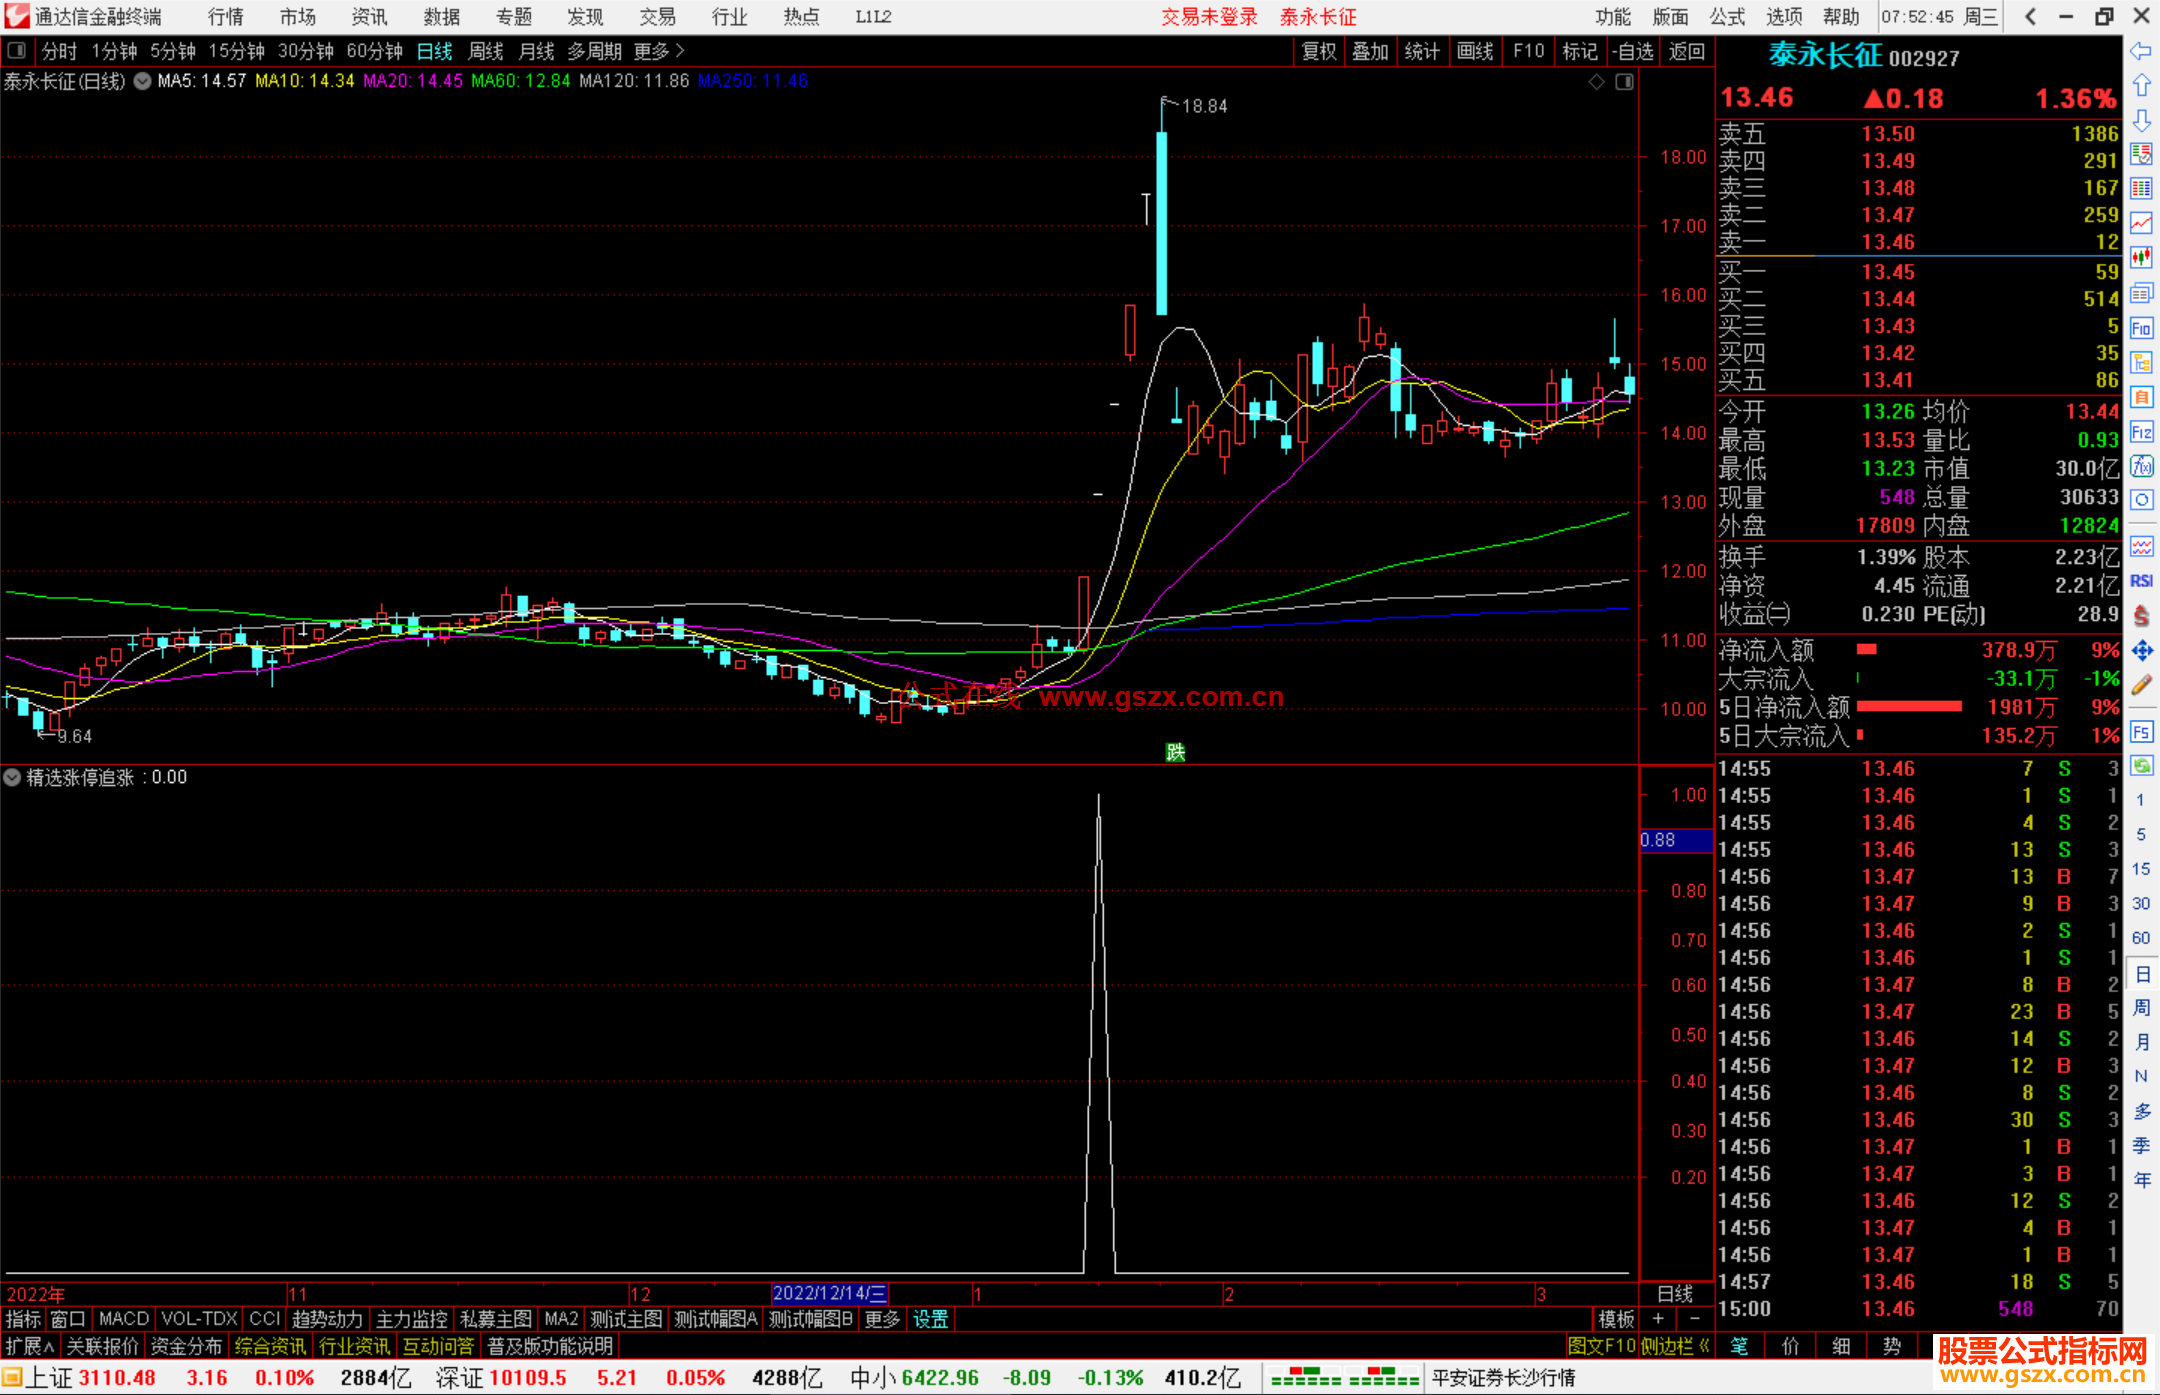Collapse the 侧边栏 sidebar toggle
The width and height of the screenshot is (2160, 1395).
point(1675,1346)
